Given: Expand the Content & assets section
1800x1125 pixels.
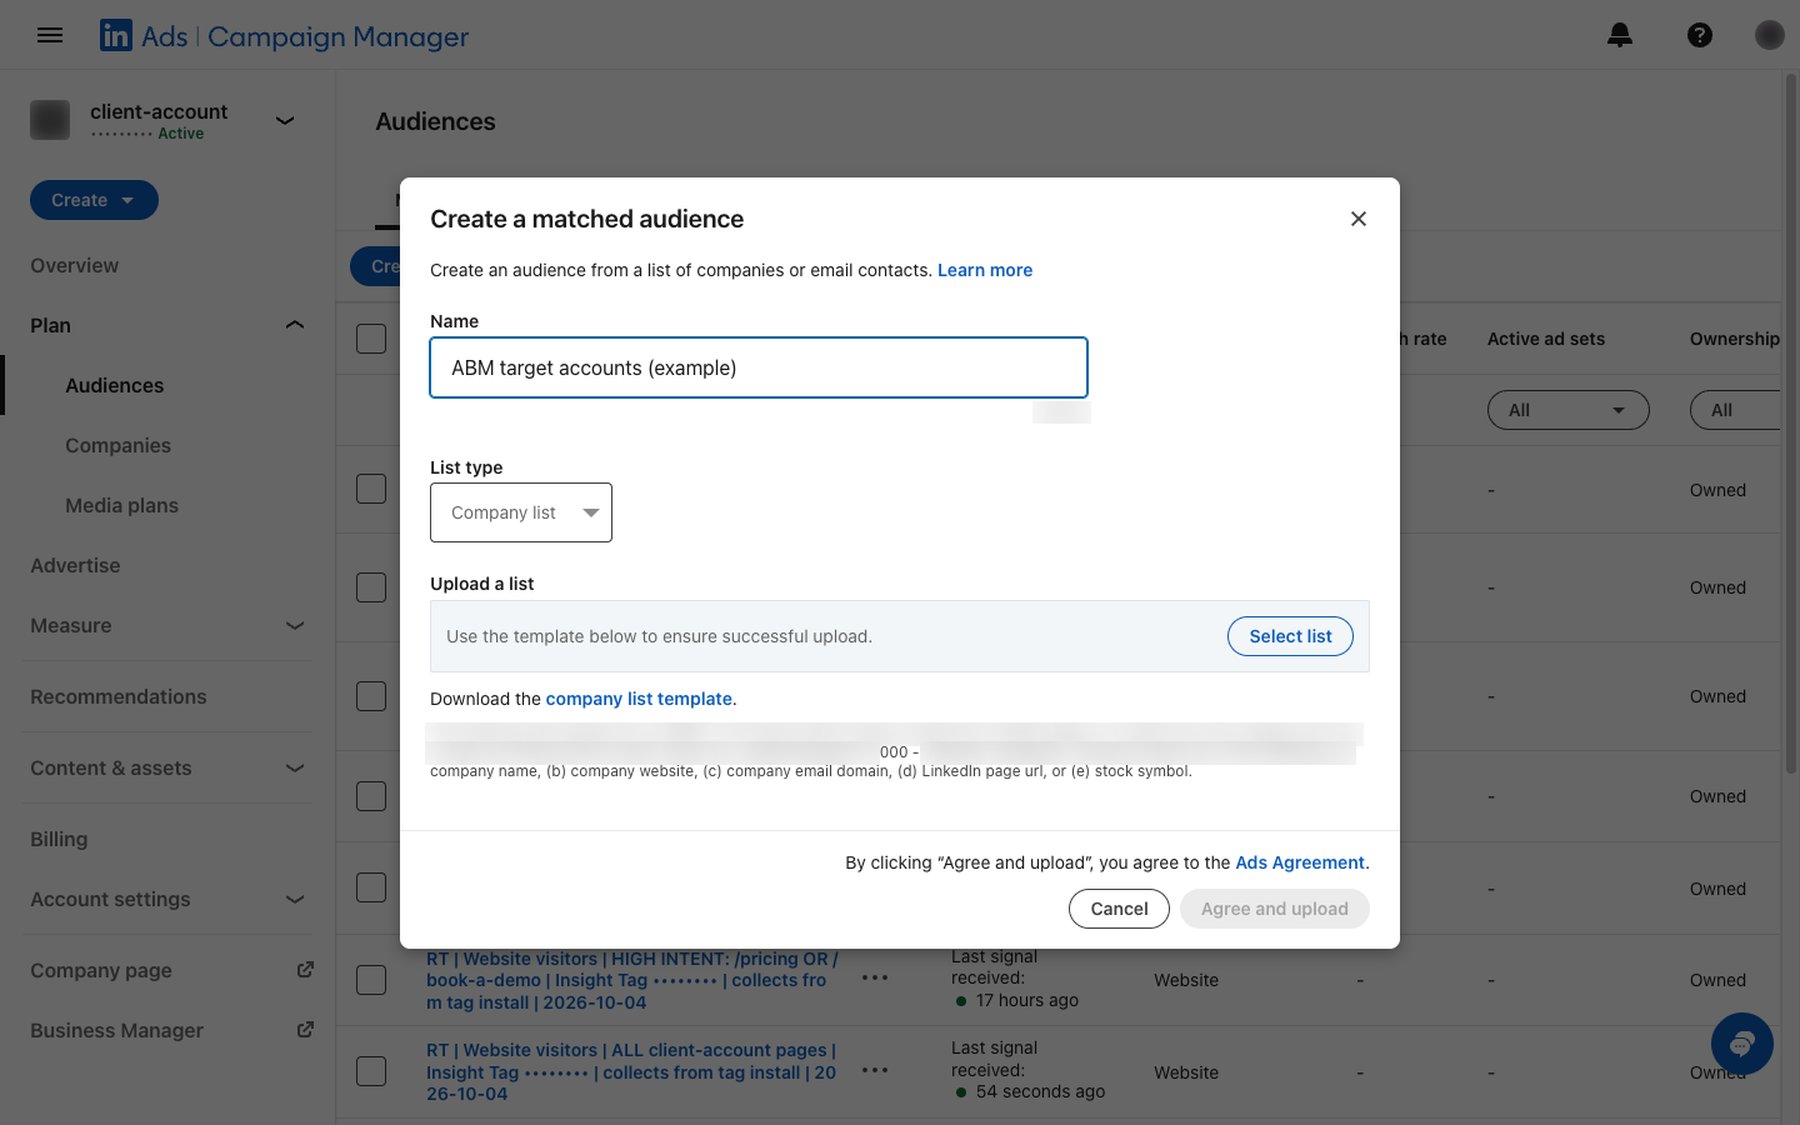Looking at the screenshot, I should (294, 768).
